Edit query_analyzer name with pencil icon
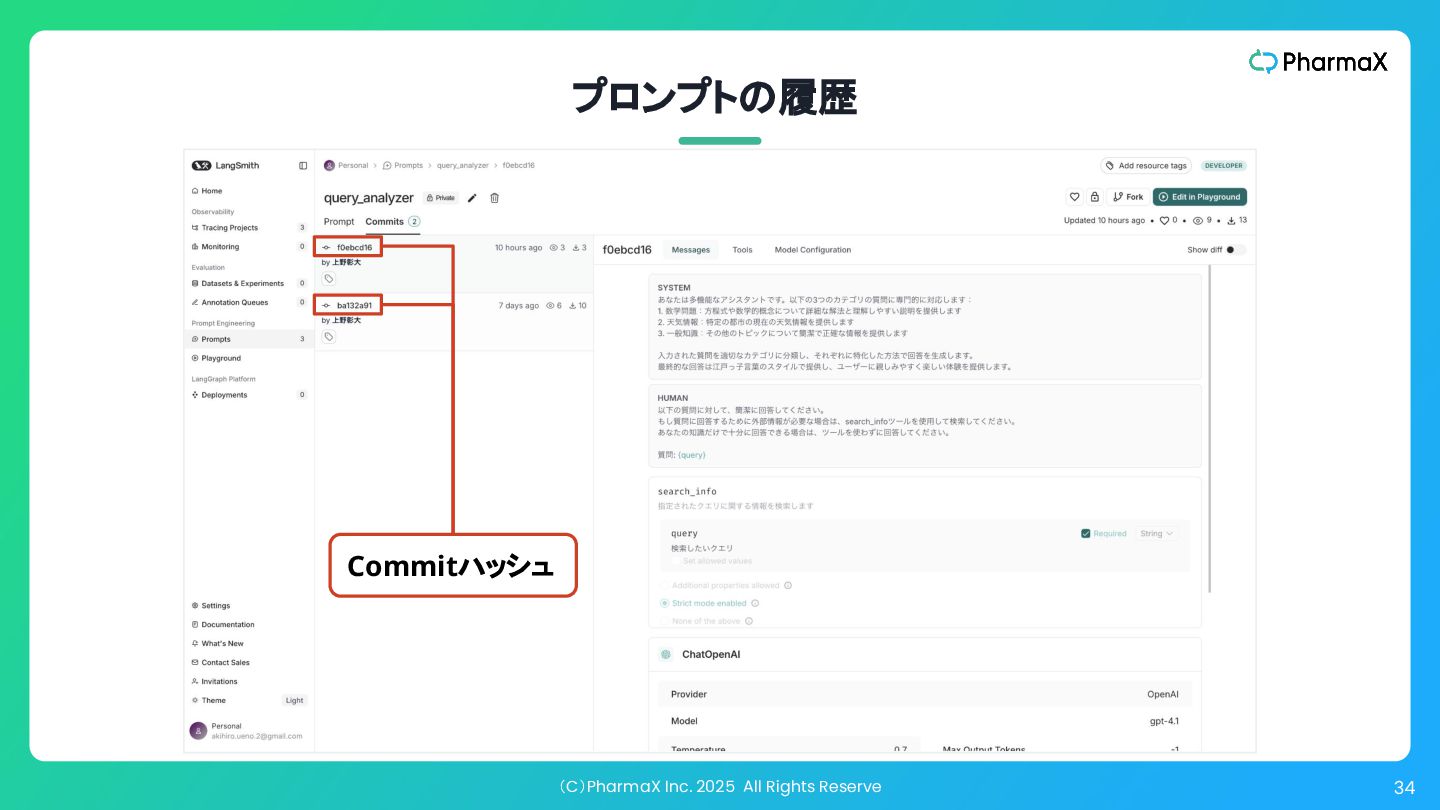Image resolution: width=1440 pixels, height=810 pixels. tap(472, 198)
